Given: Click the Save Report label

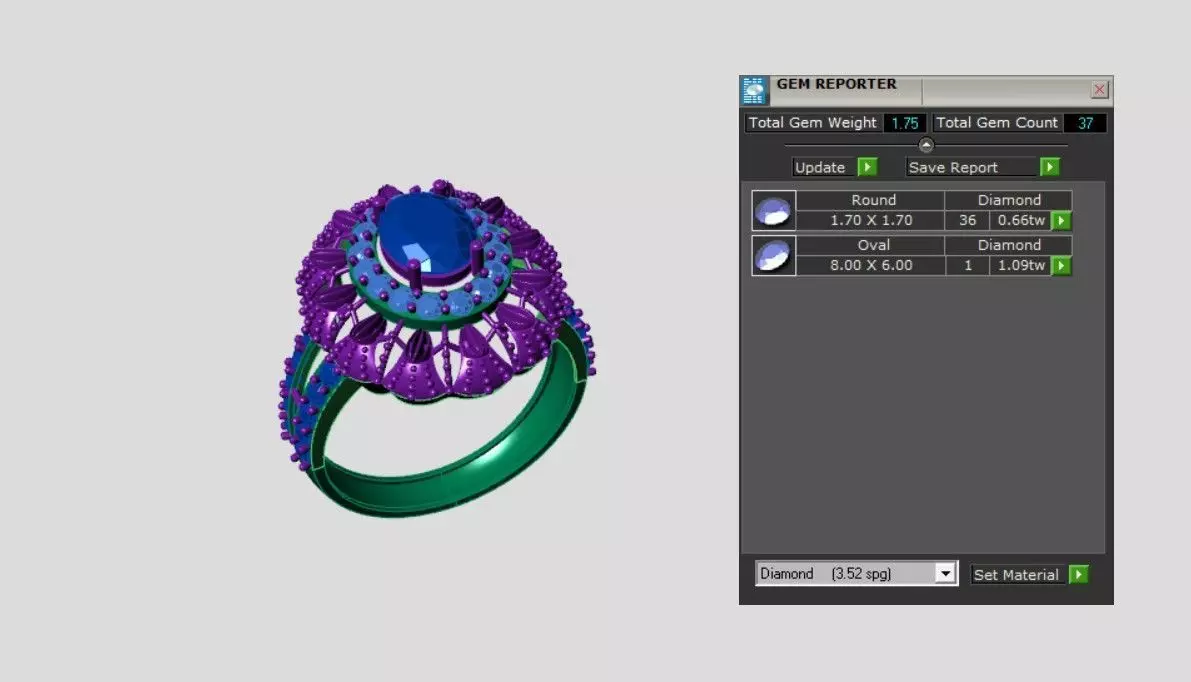Looking at the screenshot, I should tap(972, 167).
